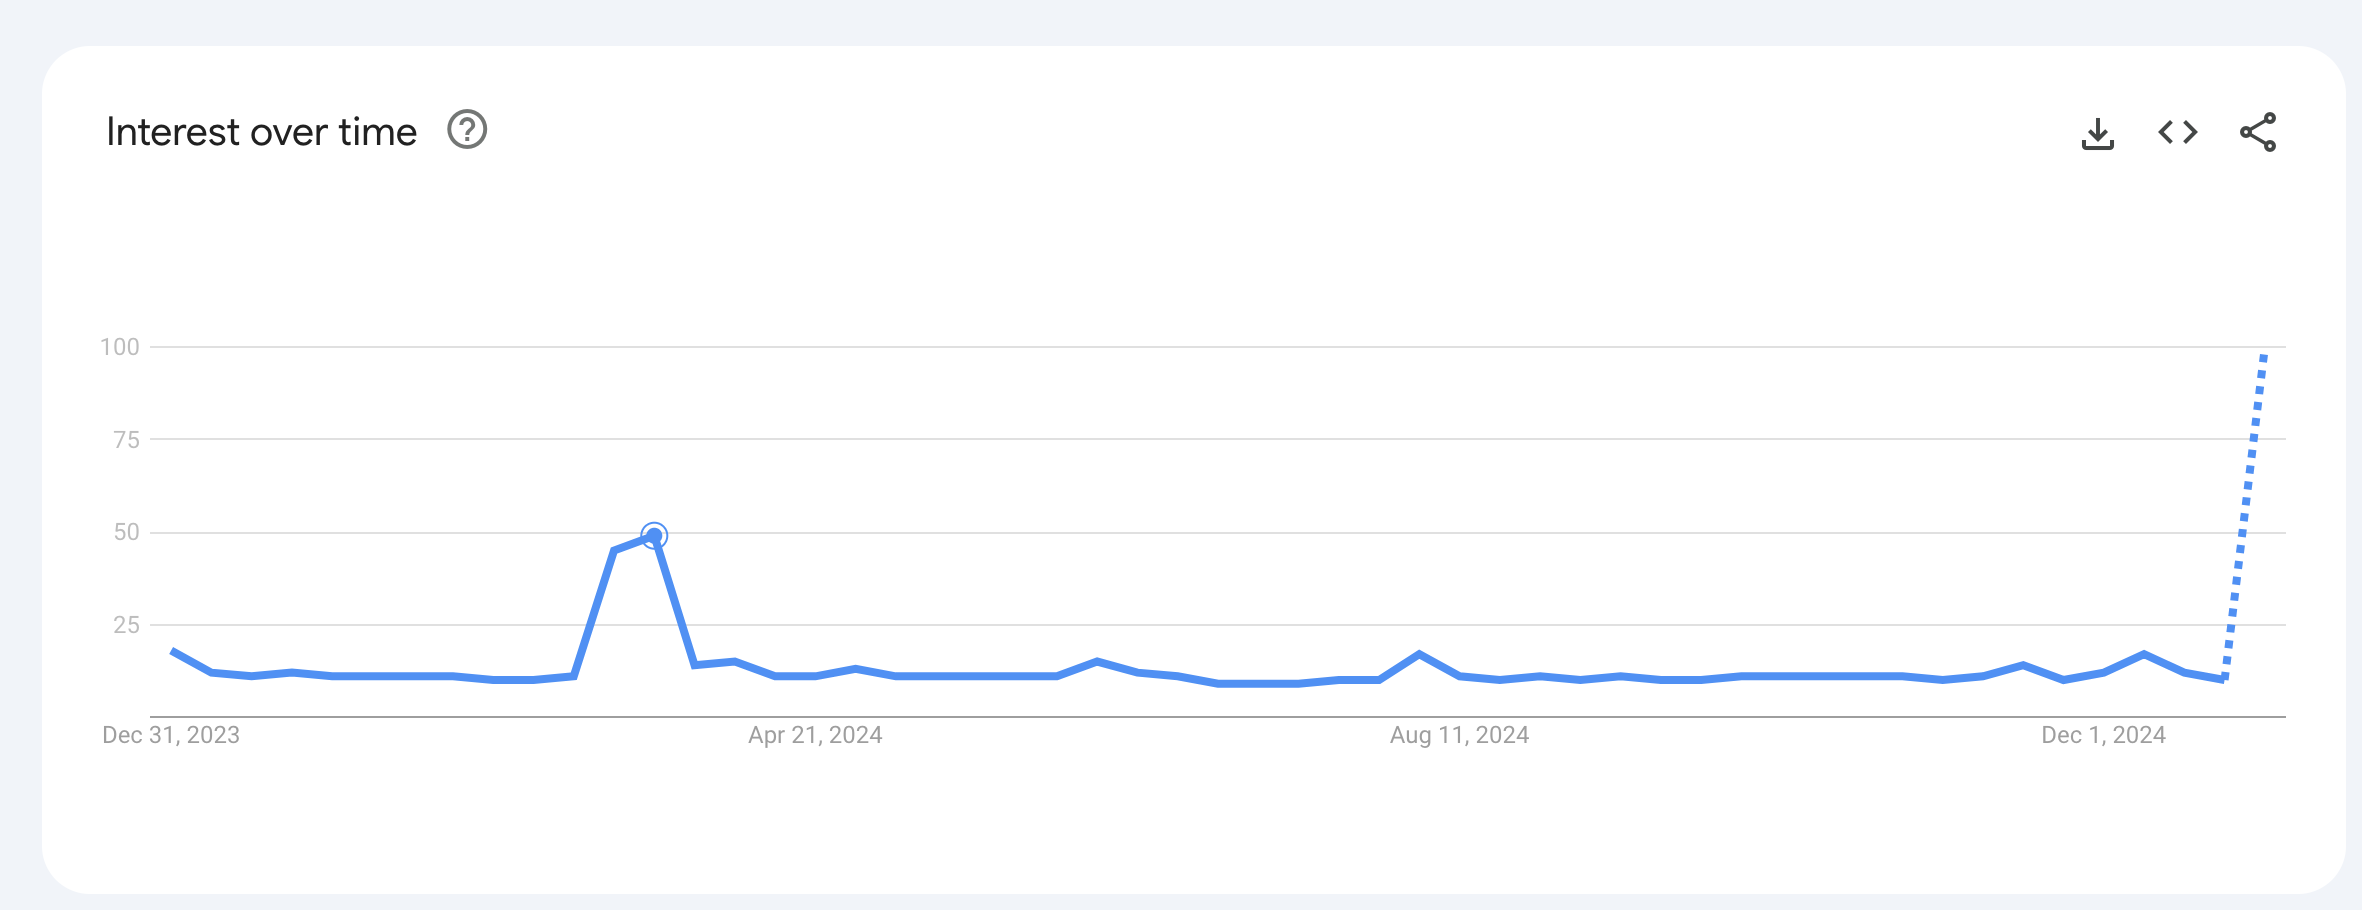Viewport: 2362px width, 910px height.
Task: Click the 25 value on the y-axis
Action: (126, 625)
